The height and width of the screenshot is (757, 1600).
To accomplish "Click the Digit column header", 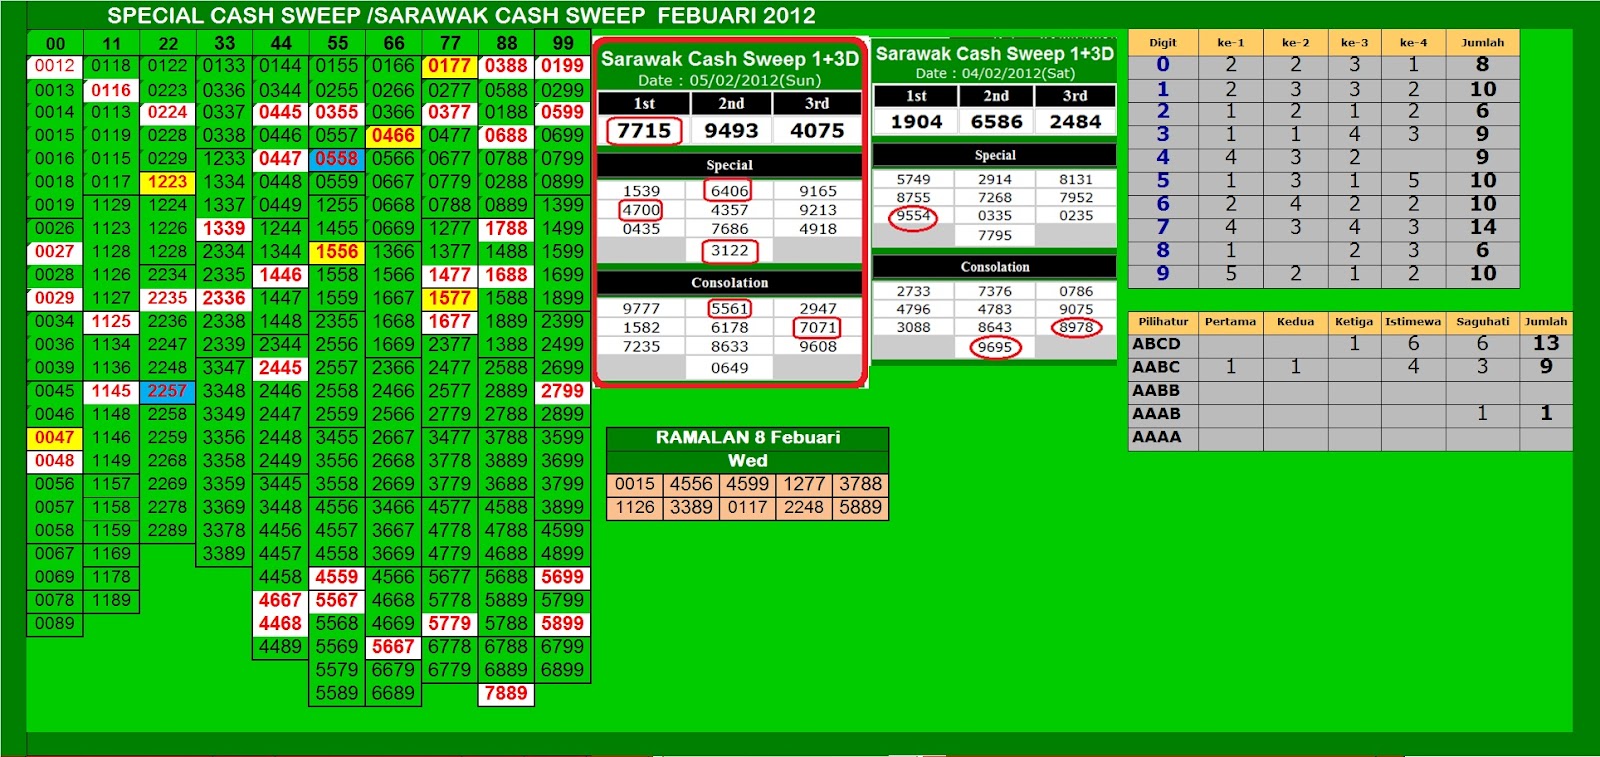I will (x=1162, y=43).
